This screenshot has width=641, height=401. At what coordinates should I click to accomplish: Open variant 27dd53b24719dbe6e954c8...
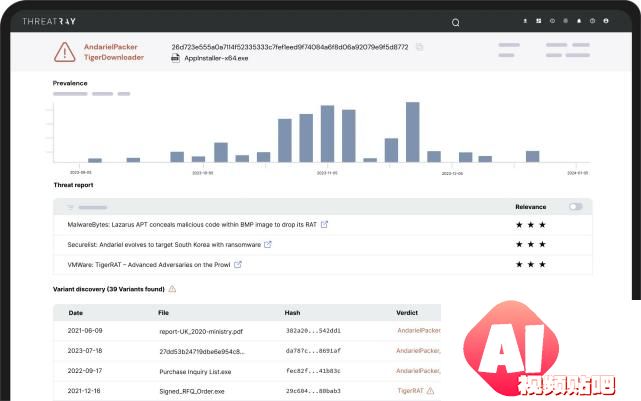(x=202, y=352)
